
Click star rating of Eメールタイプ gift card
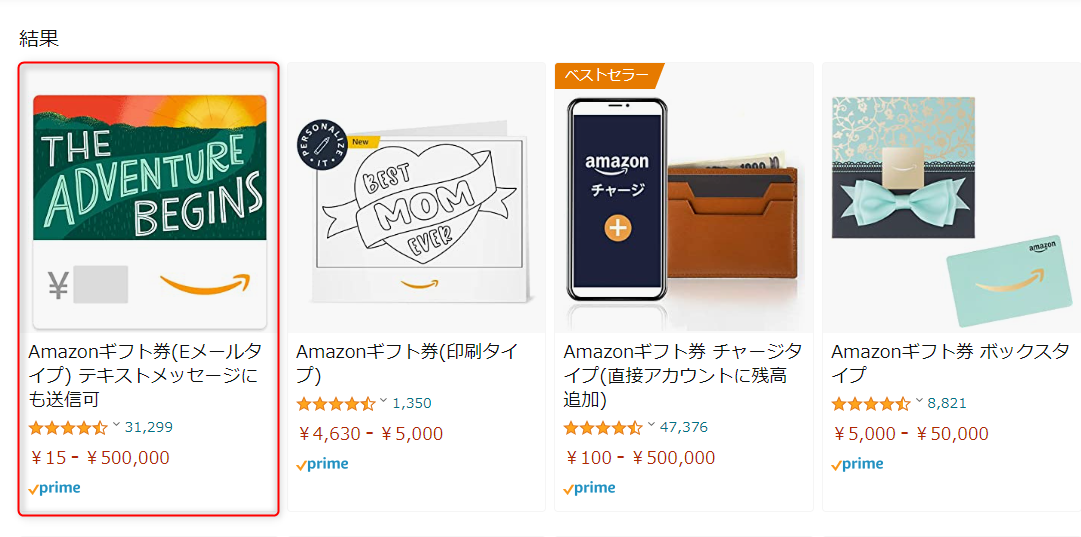pyautogui.click(x=67, y=428)
